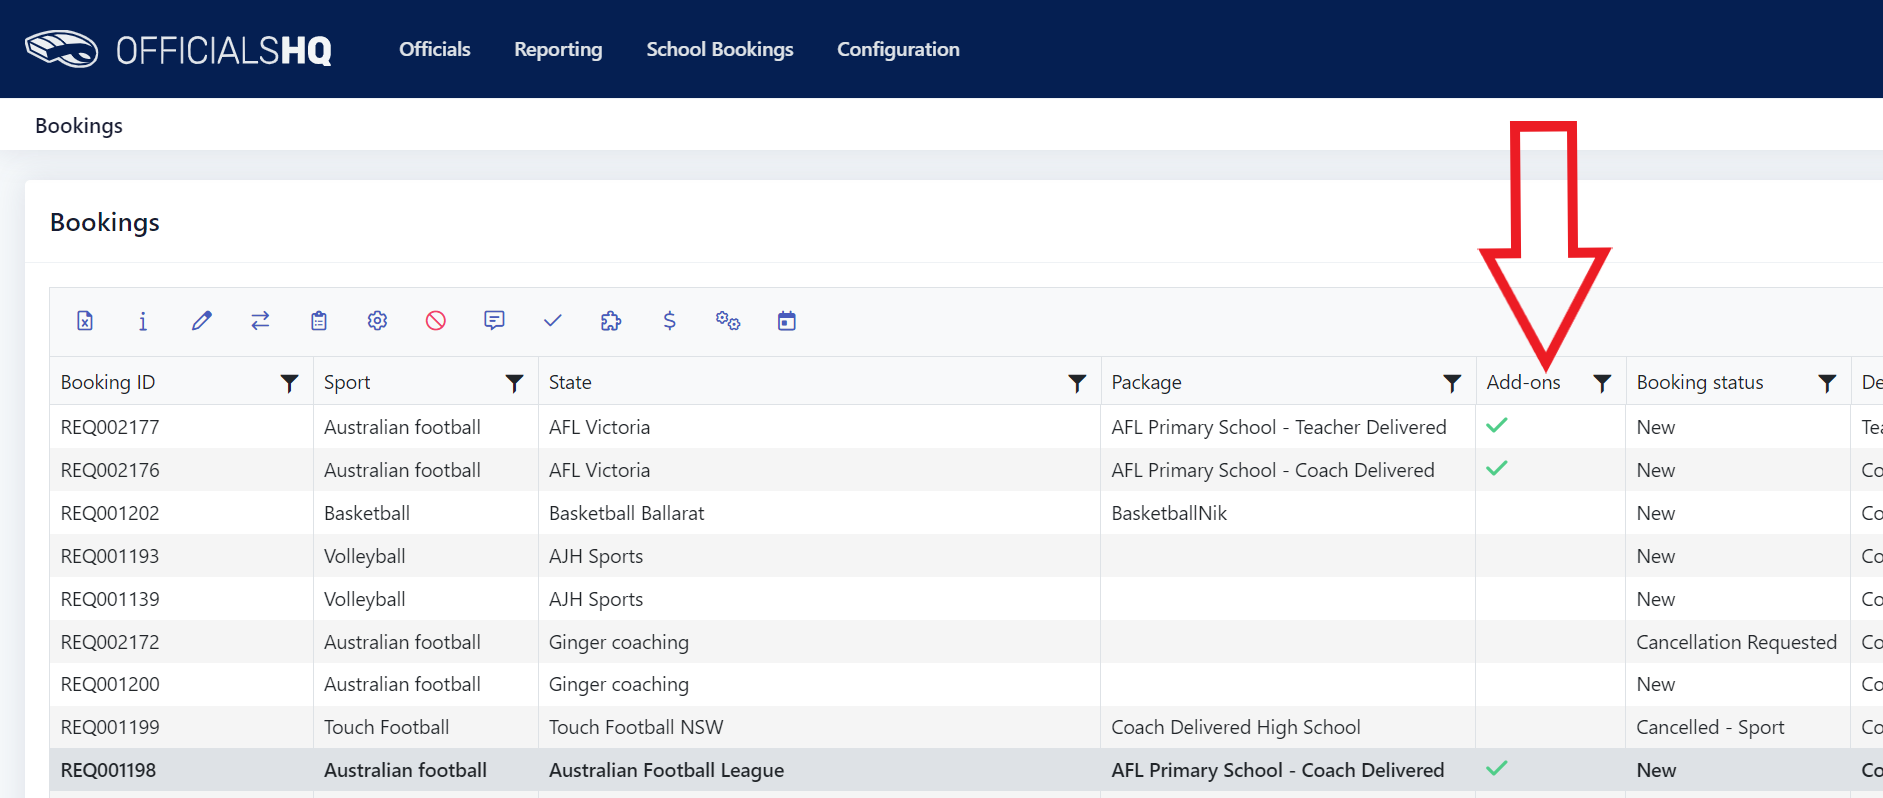Click Coach Delivered High School cell

[x=1236, y=727]
